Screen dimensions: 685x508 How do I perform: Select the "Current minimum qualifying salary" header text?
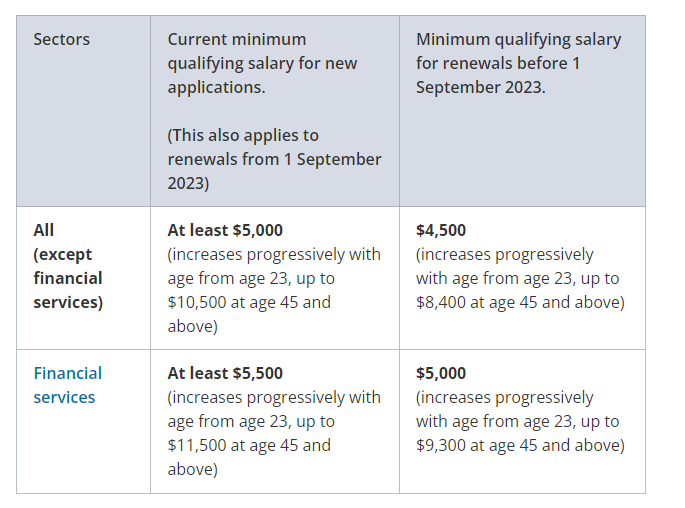point(237,40)
